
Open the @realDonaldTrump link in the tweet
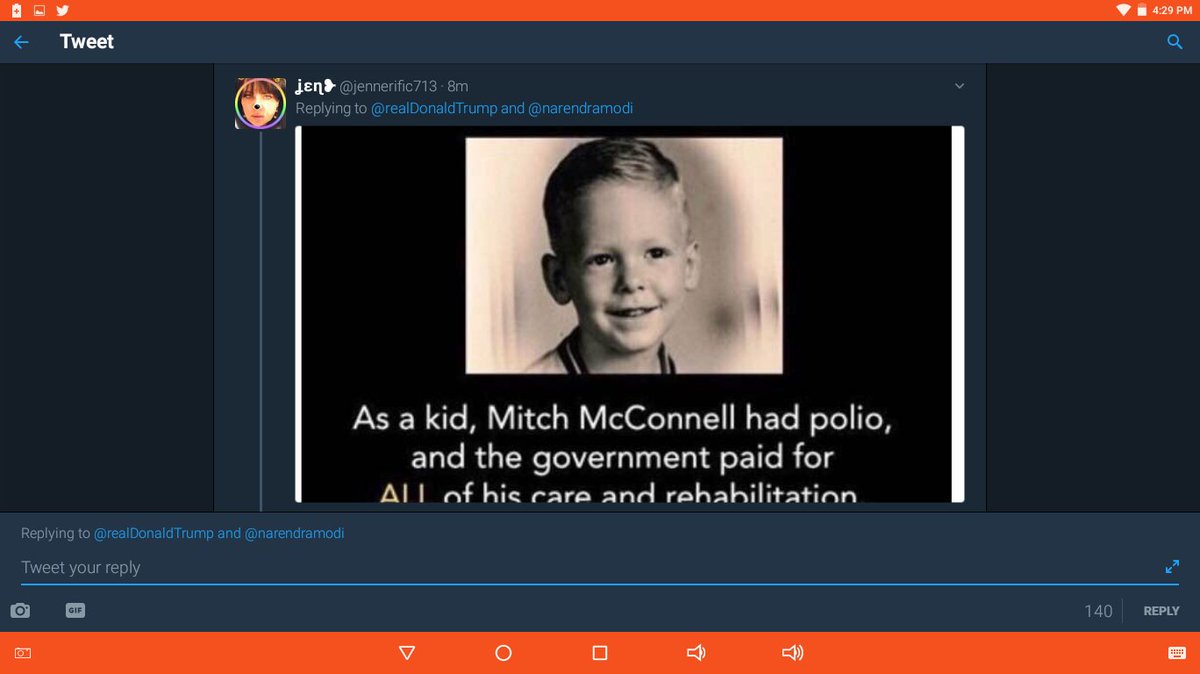(x=434, y=108)
